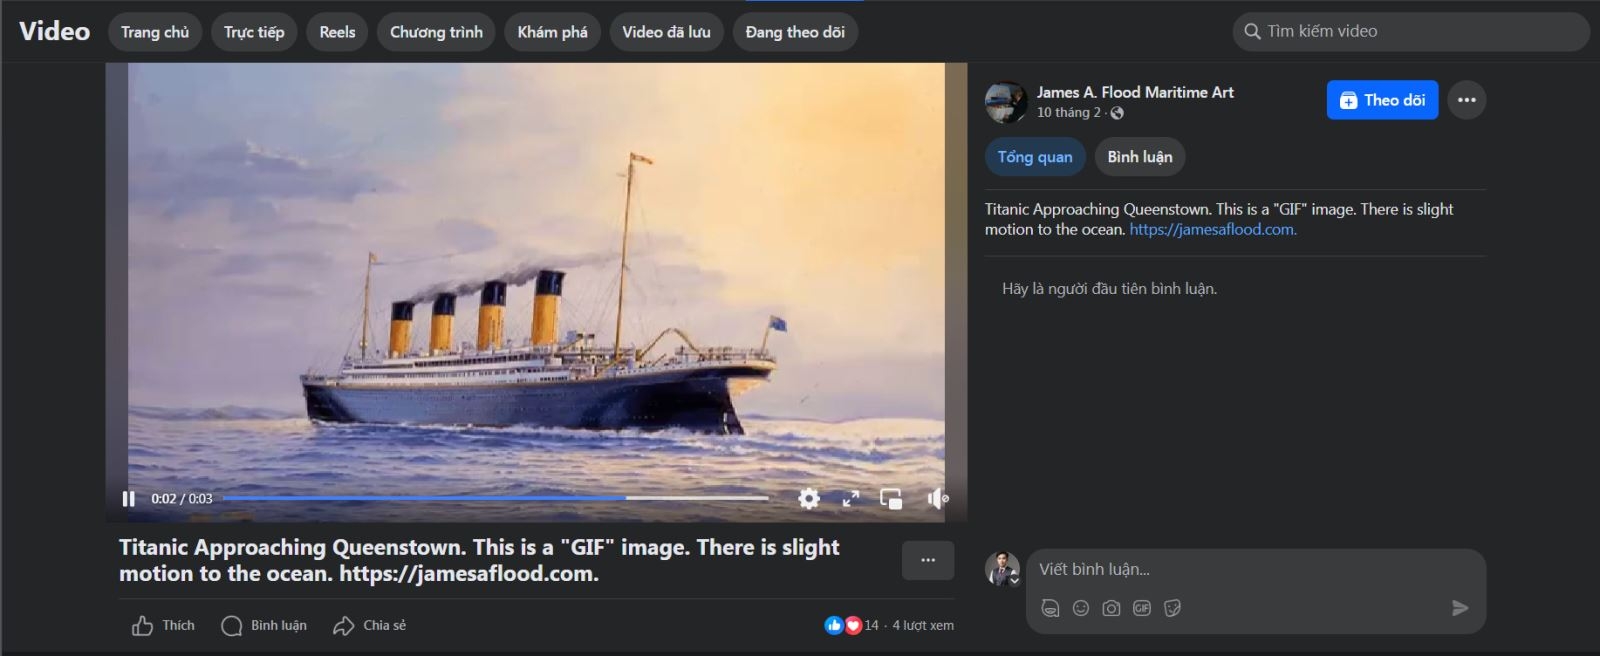1600x656 pixels.
Task: Open video settings gear
Action: point(809,498)
